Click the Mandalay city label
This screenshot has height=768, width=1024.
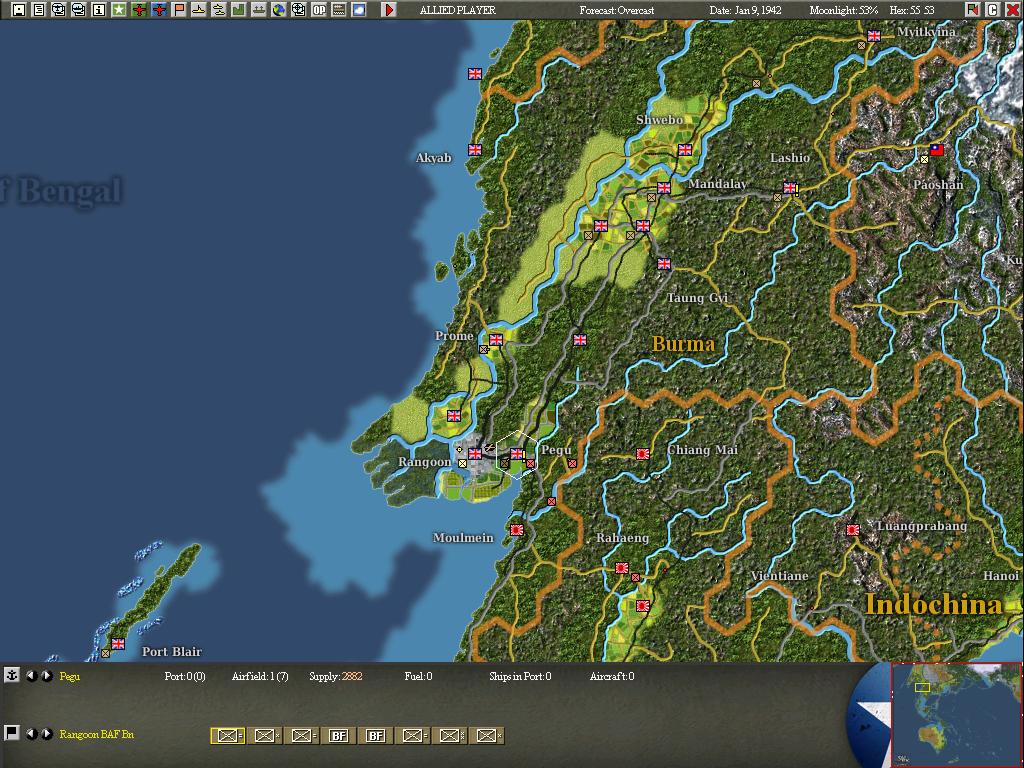click(x=717, y=184)
